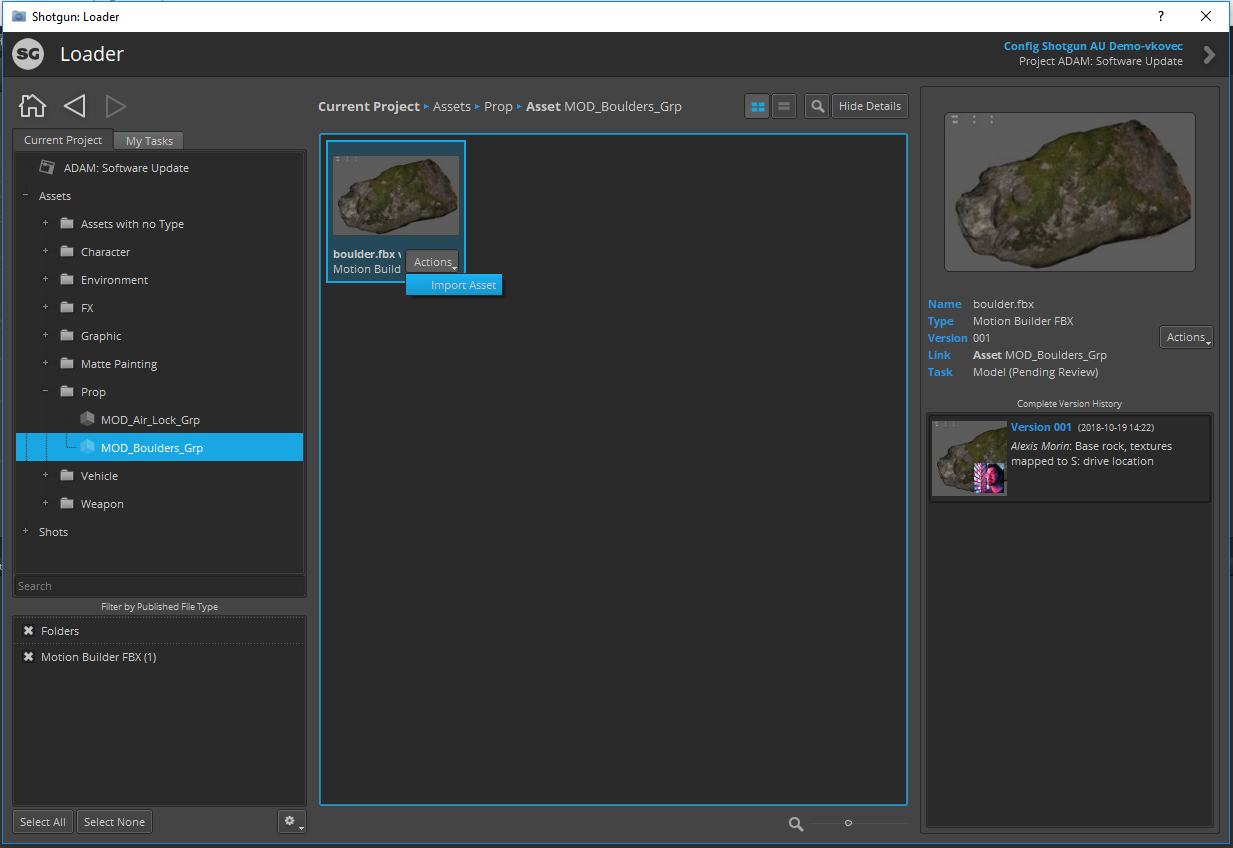This screenshot has width=1233, height=848.
Task: Toggle the Folders filter checkbox
Action: pyautogui.click(x=27, y=630)
